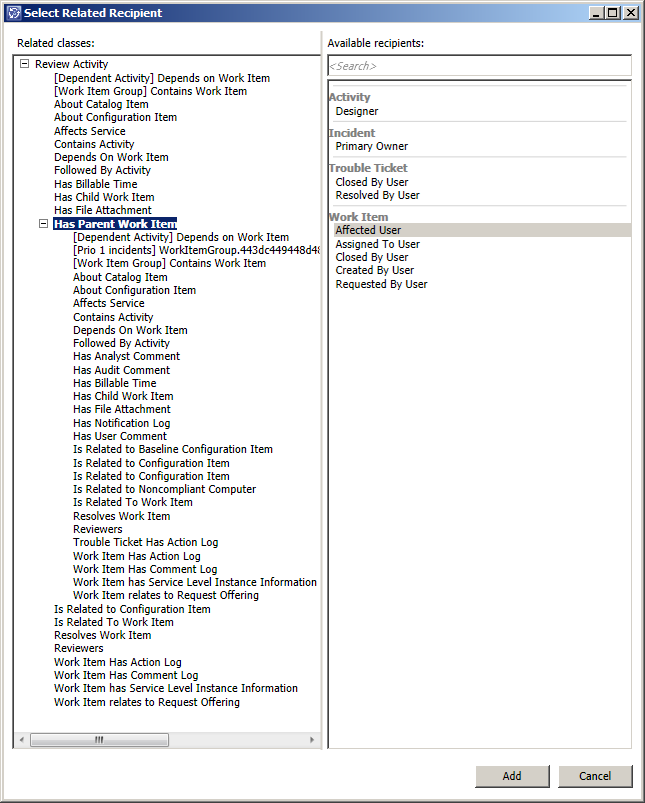
Task: Select Has Billable Time directly under Review Activity
Action: [96, 184]
